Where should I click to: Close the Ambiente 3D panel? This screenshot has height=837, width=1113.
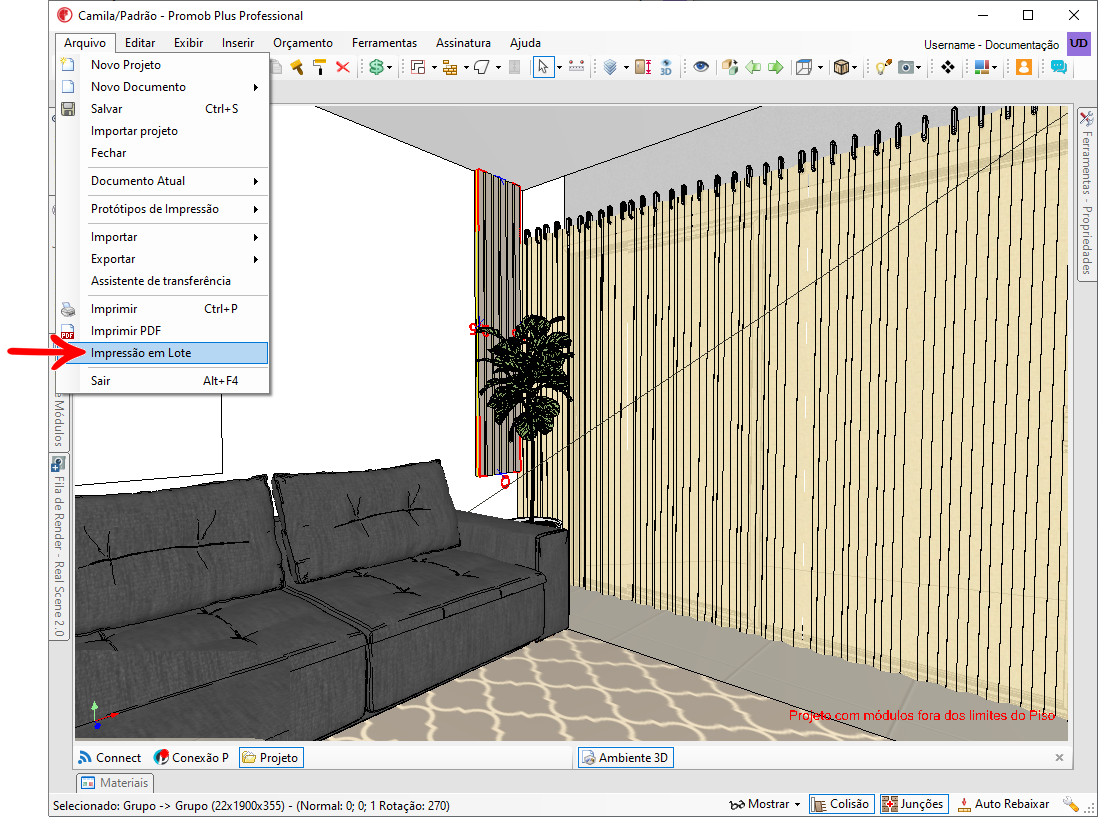tap(1059, 757)
